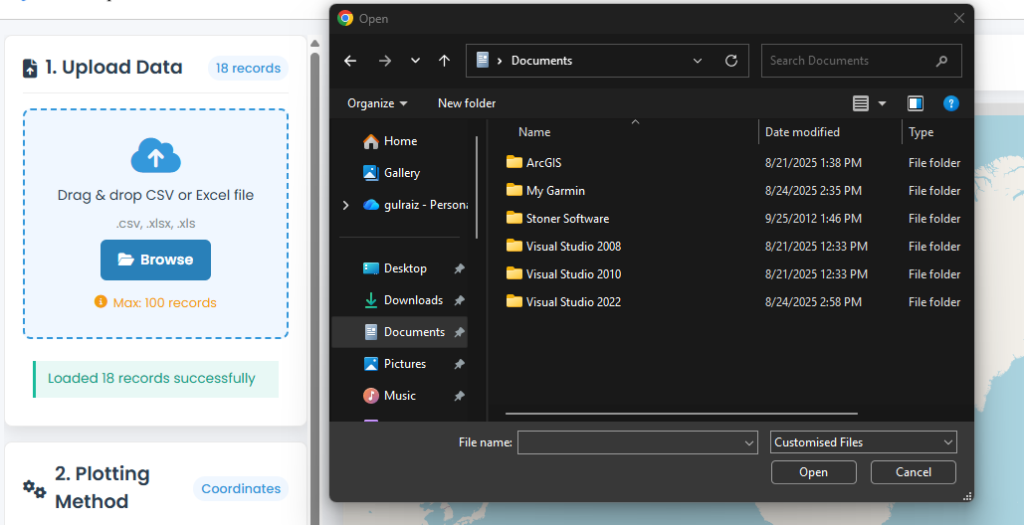
Task: Click the horizontal scrollbar of file list
Action: 681,412
